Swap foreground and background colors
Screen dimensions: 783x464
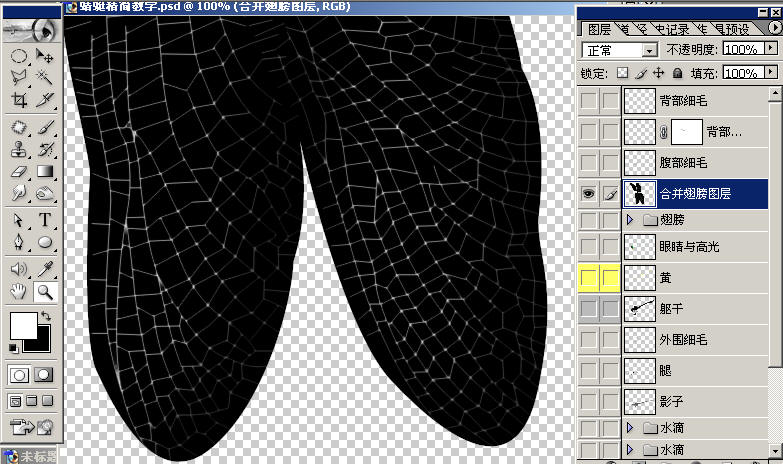click(x=45, y=316)
